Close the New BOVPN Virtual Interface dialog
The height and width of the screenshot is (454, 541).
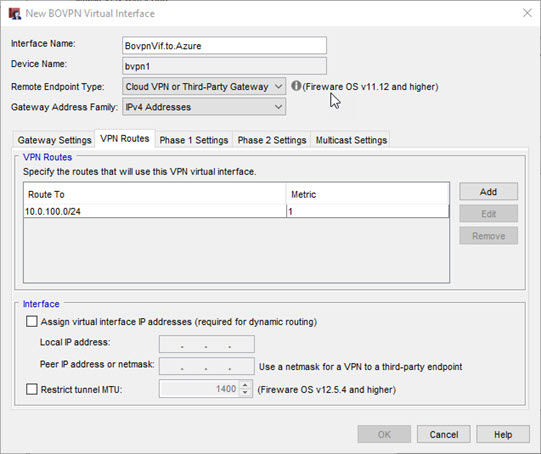click(x=527, y=13)
